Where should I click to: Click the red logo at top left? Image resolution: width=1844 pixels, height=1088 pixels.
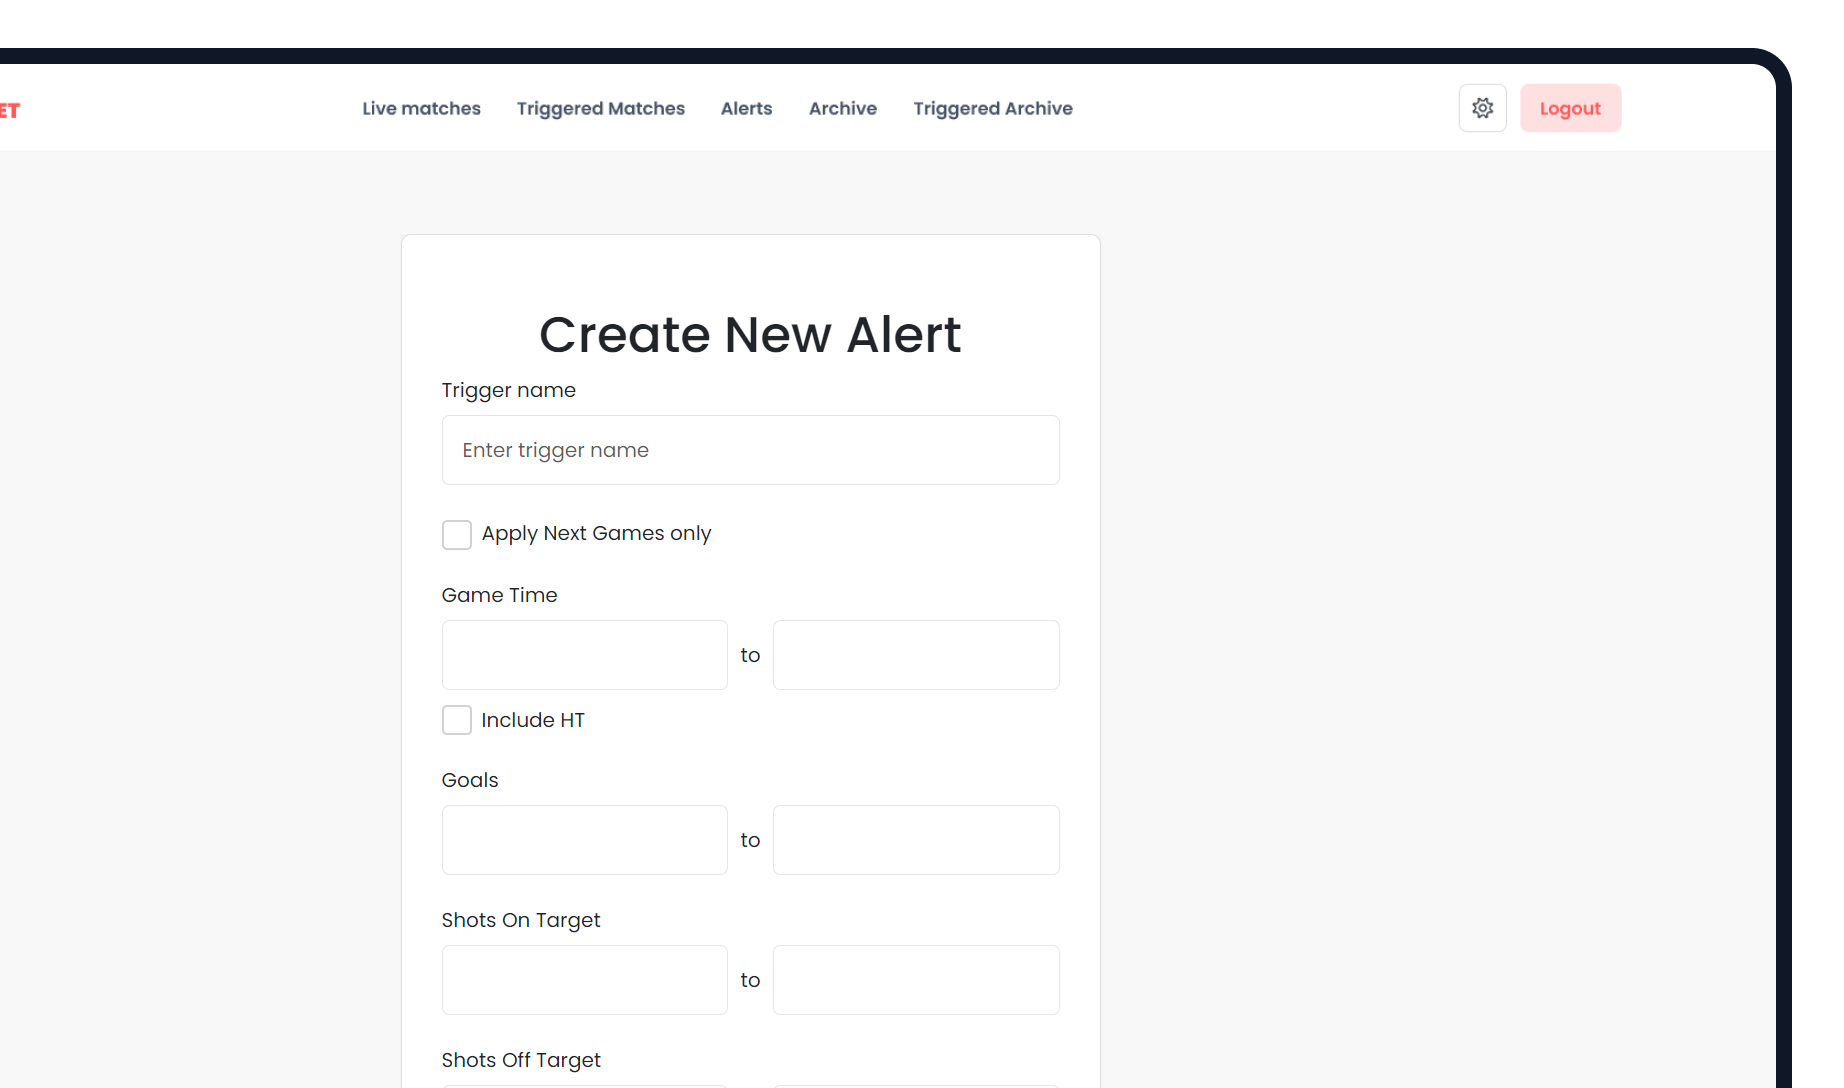pos(9,110)
